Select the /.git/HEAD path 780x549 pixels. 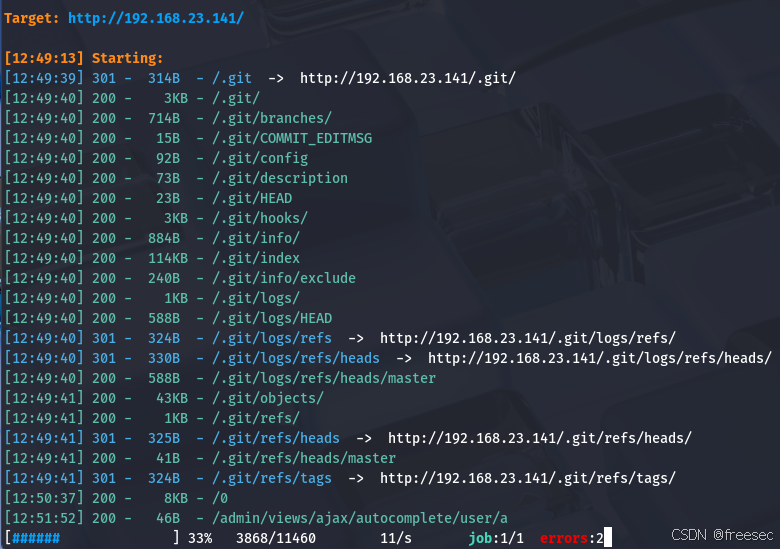pos(252,198)
